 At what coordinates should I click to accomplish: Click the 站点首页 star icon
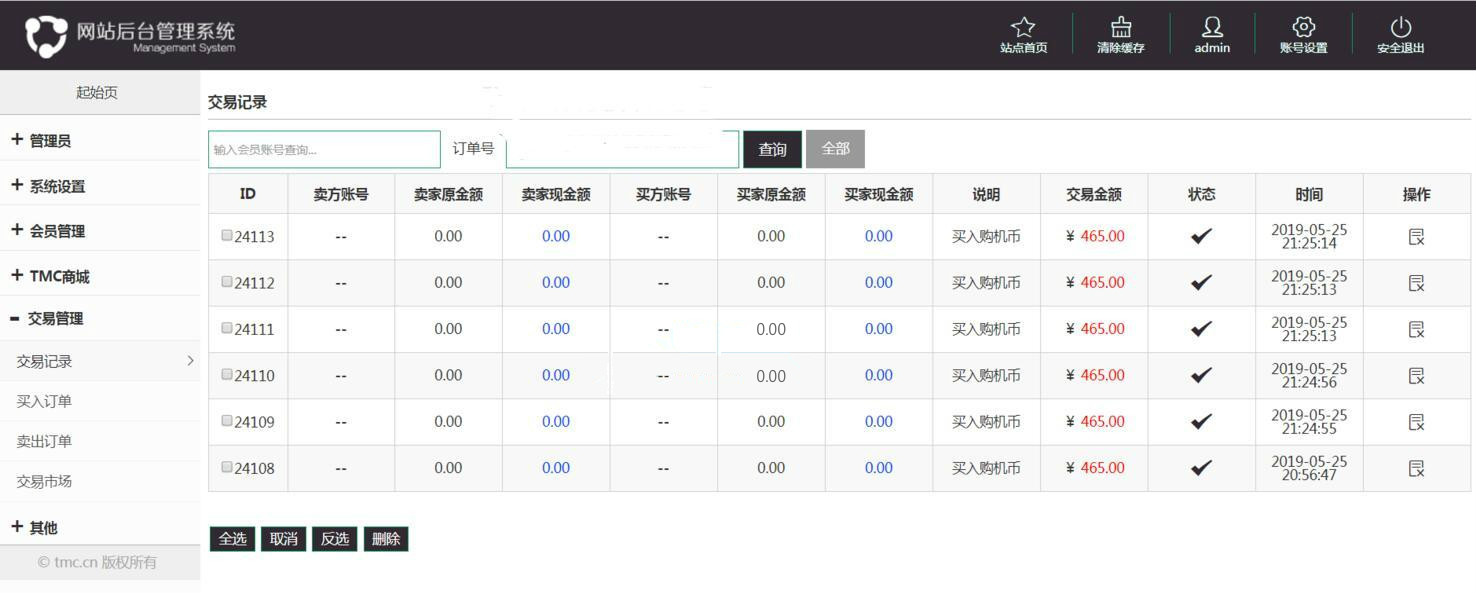click(1023, 28)
